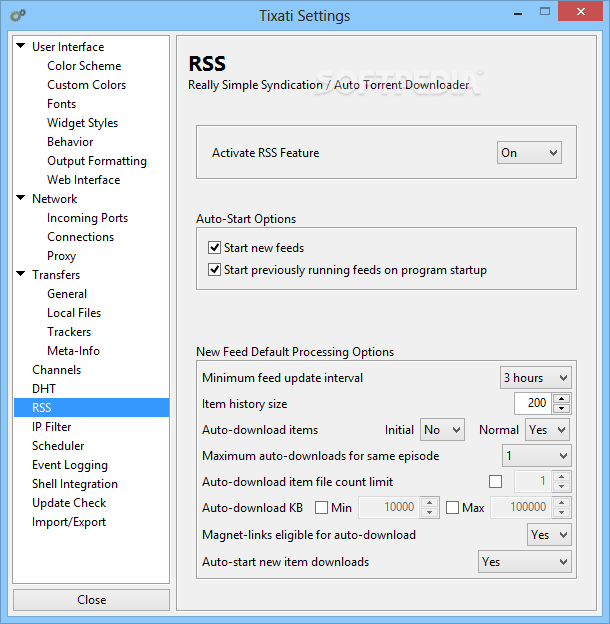Open Shell Integration settings
The image size is (610, 624).
75,484
